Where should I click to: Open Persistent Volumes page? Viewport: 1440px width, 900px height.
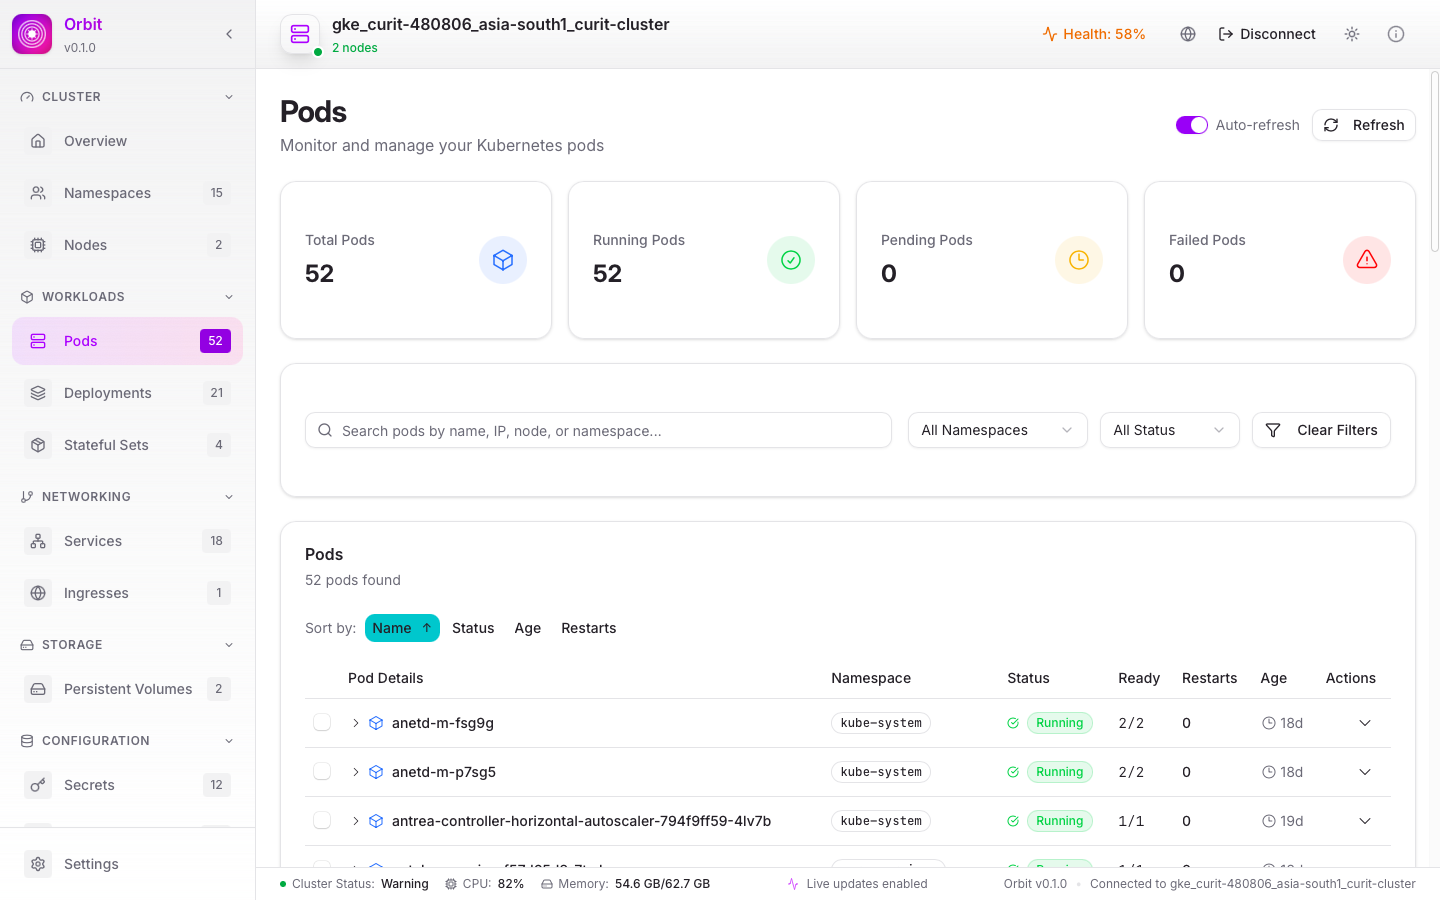click(127, 689)
